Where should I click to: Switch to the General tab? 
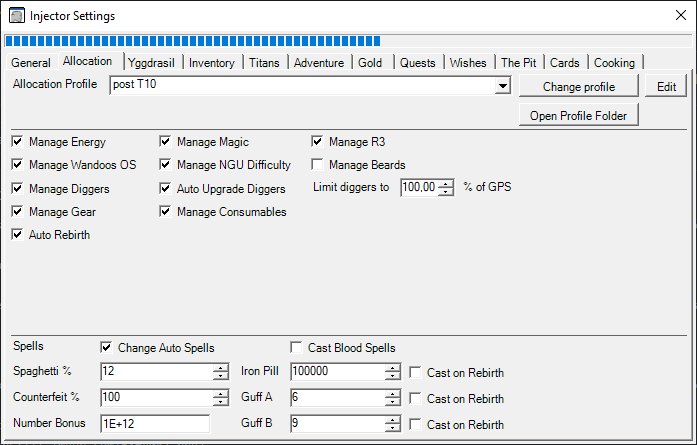31,63
